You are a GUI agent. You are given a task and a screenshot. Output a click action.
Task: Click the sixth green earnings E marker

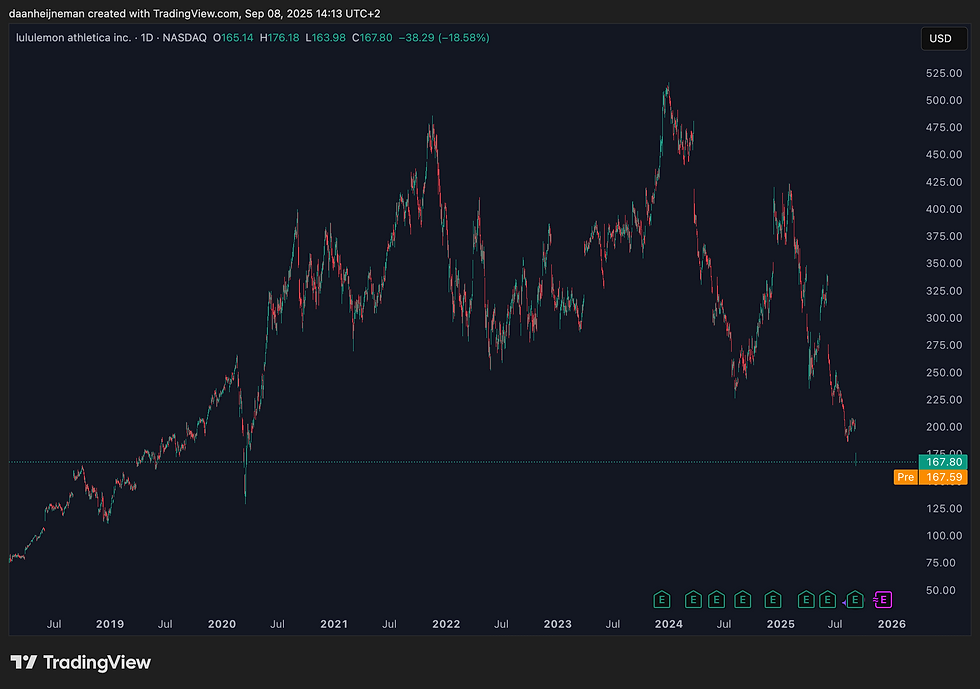pos(806,600)
